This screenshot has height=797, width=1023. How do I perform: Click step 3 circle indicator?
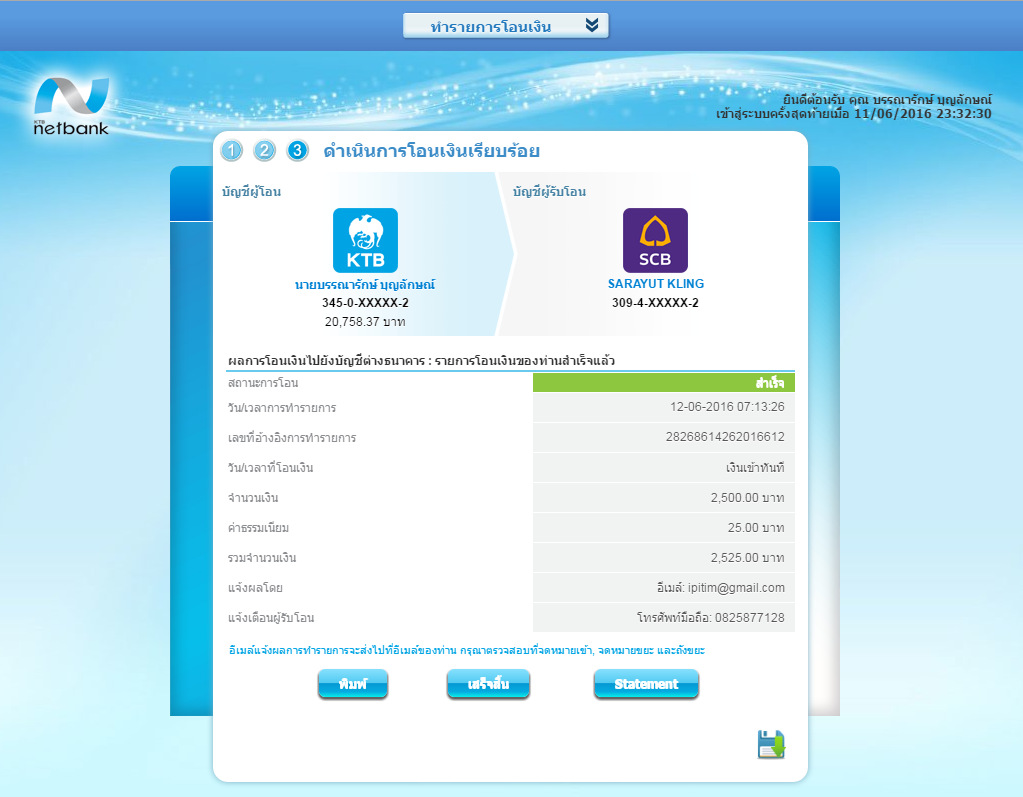pyautogui.click(x=298, y=151)
